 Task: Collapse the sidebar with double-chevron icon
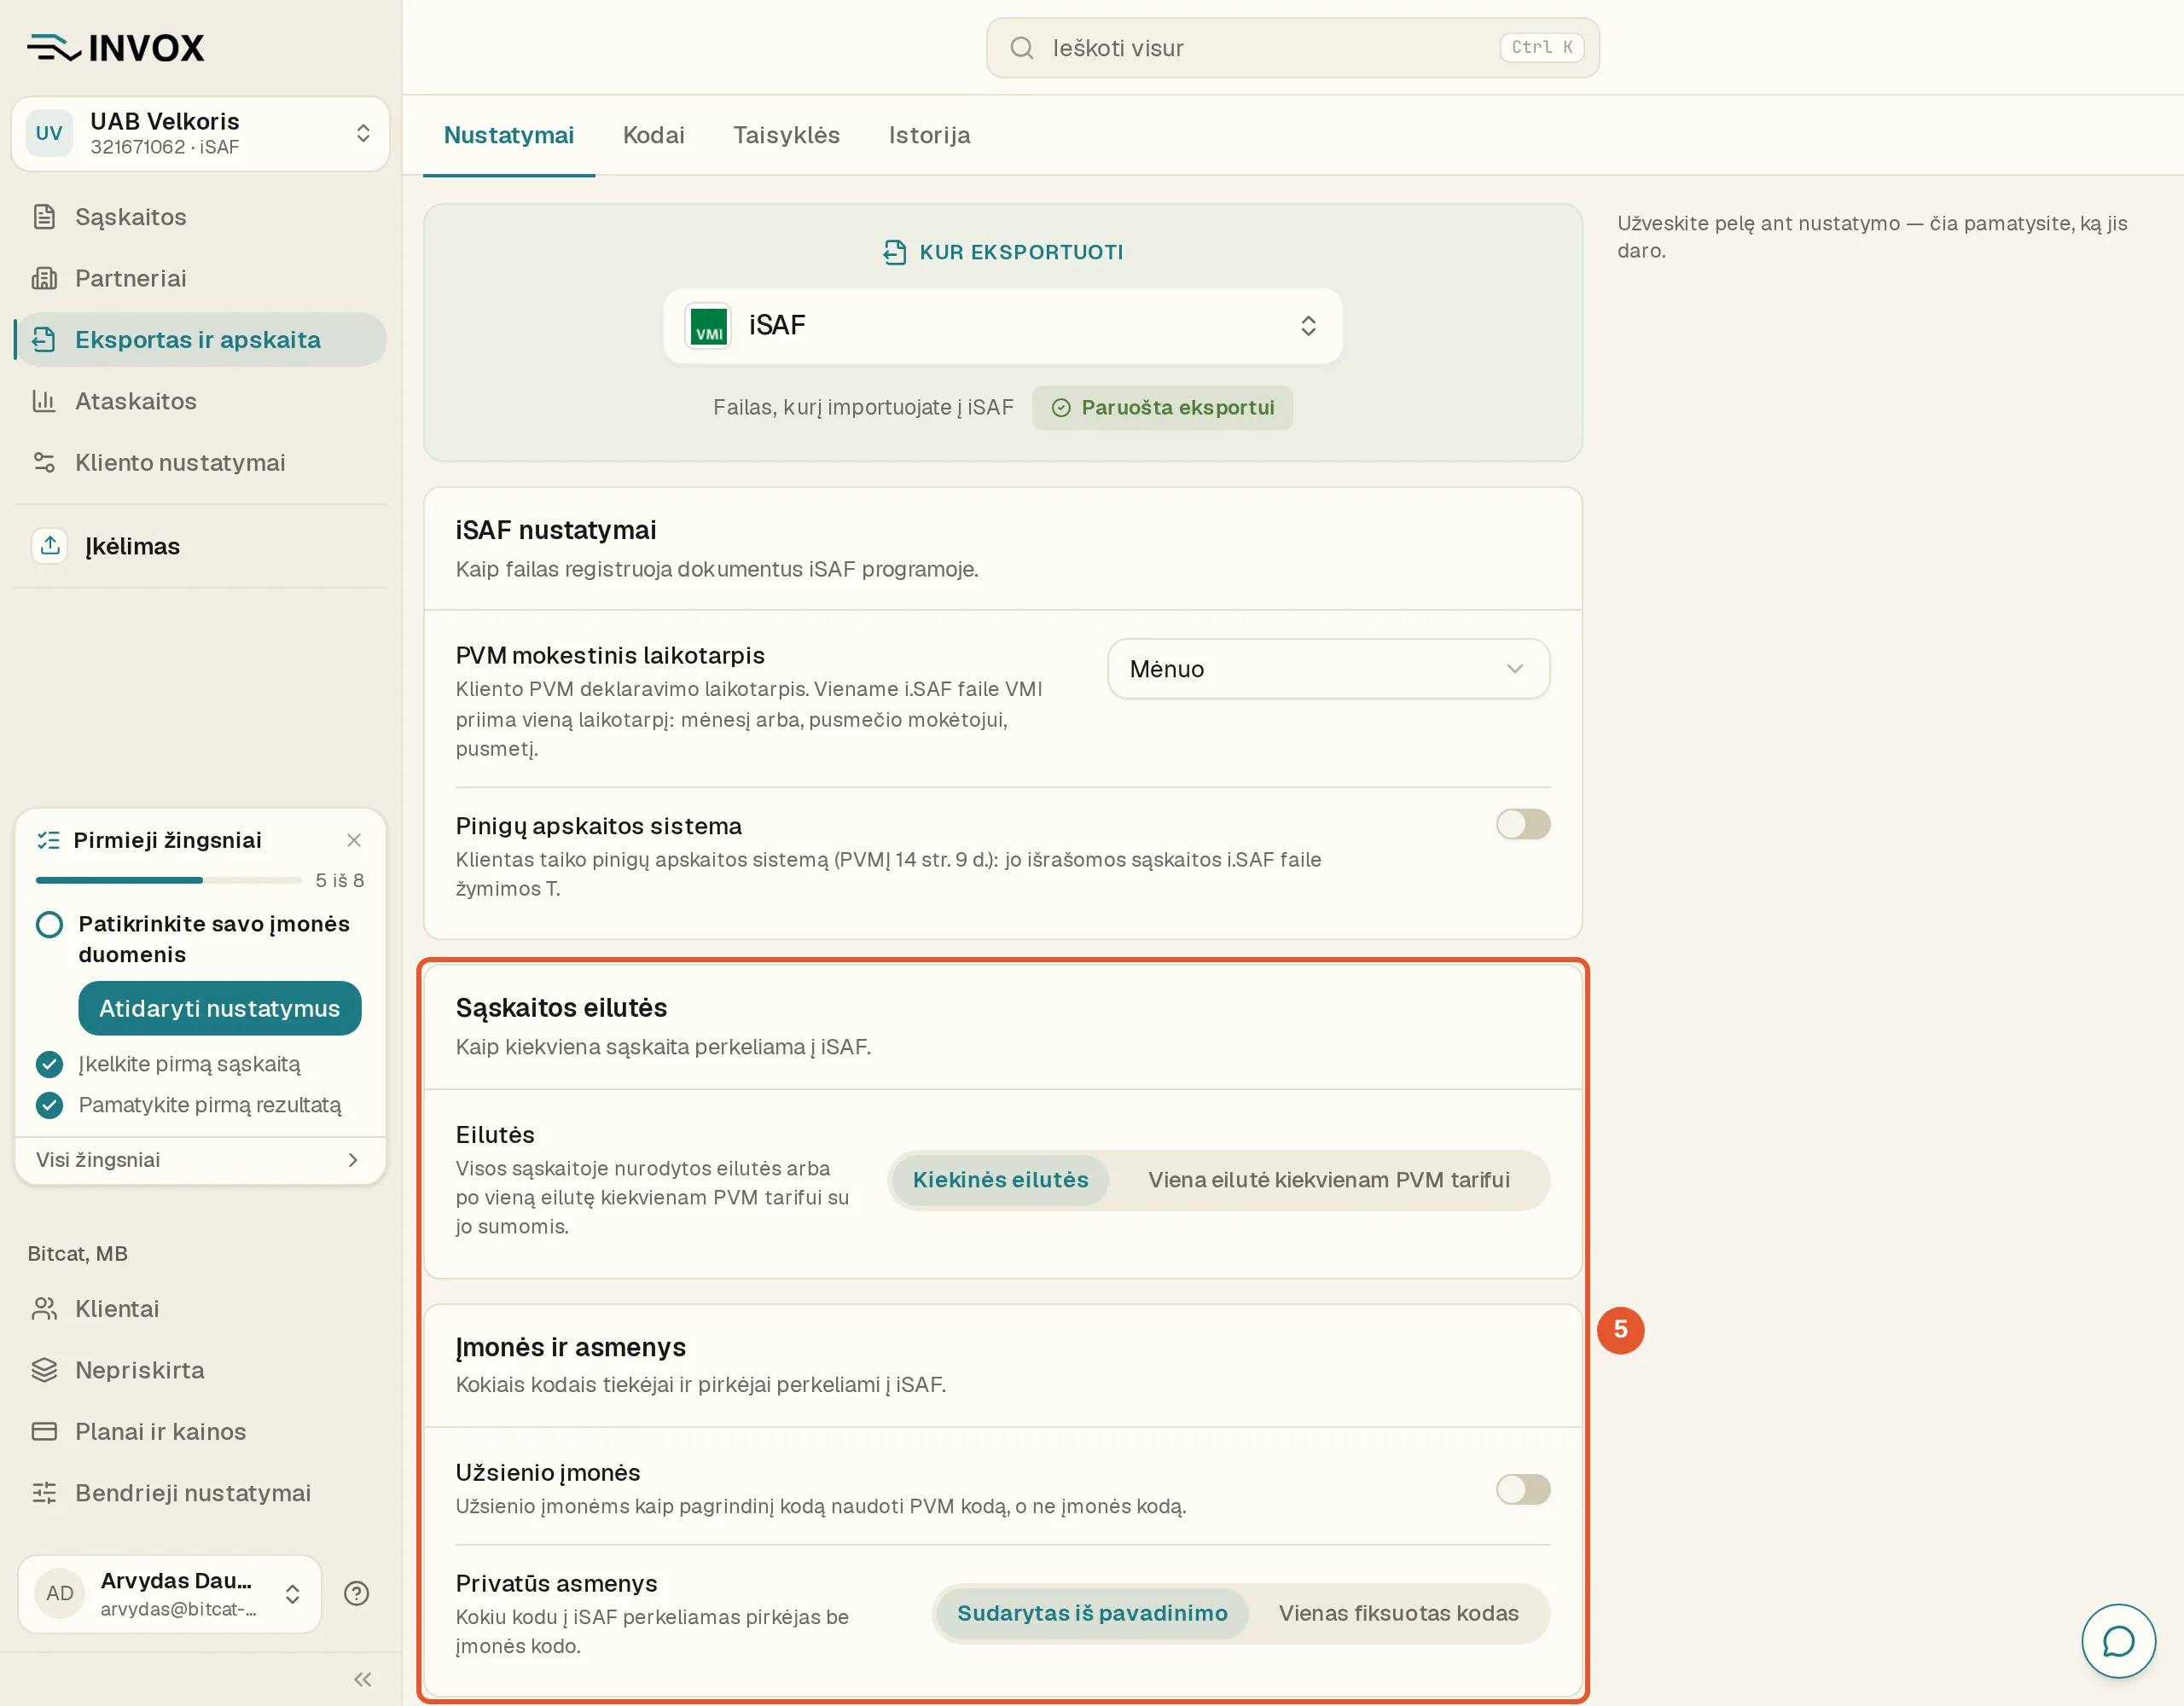pos(363,1679)
